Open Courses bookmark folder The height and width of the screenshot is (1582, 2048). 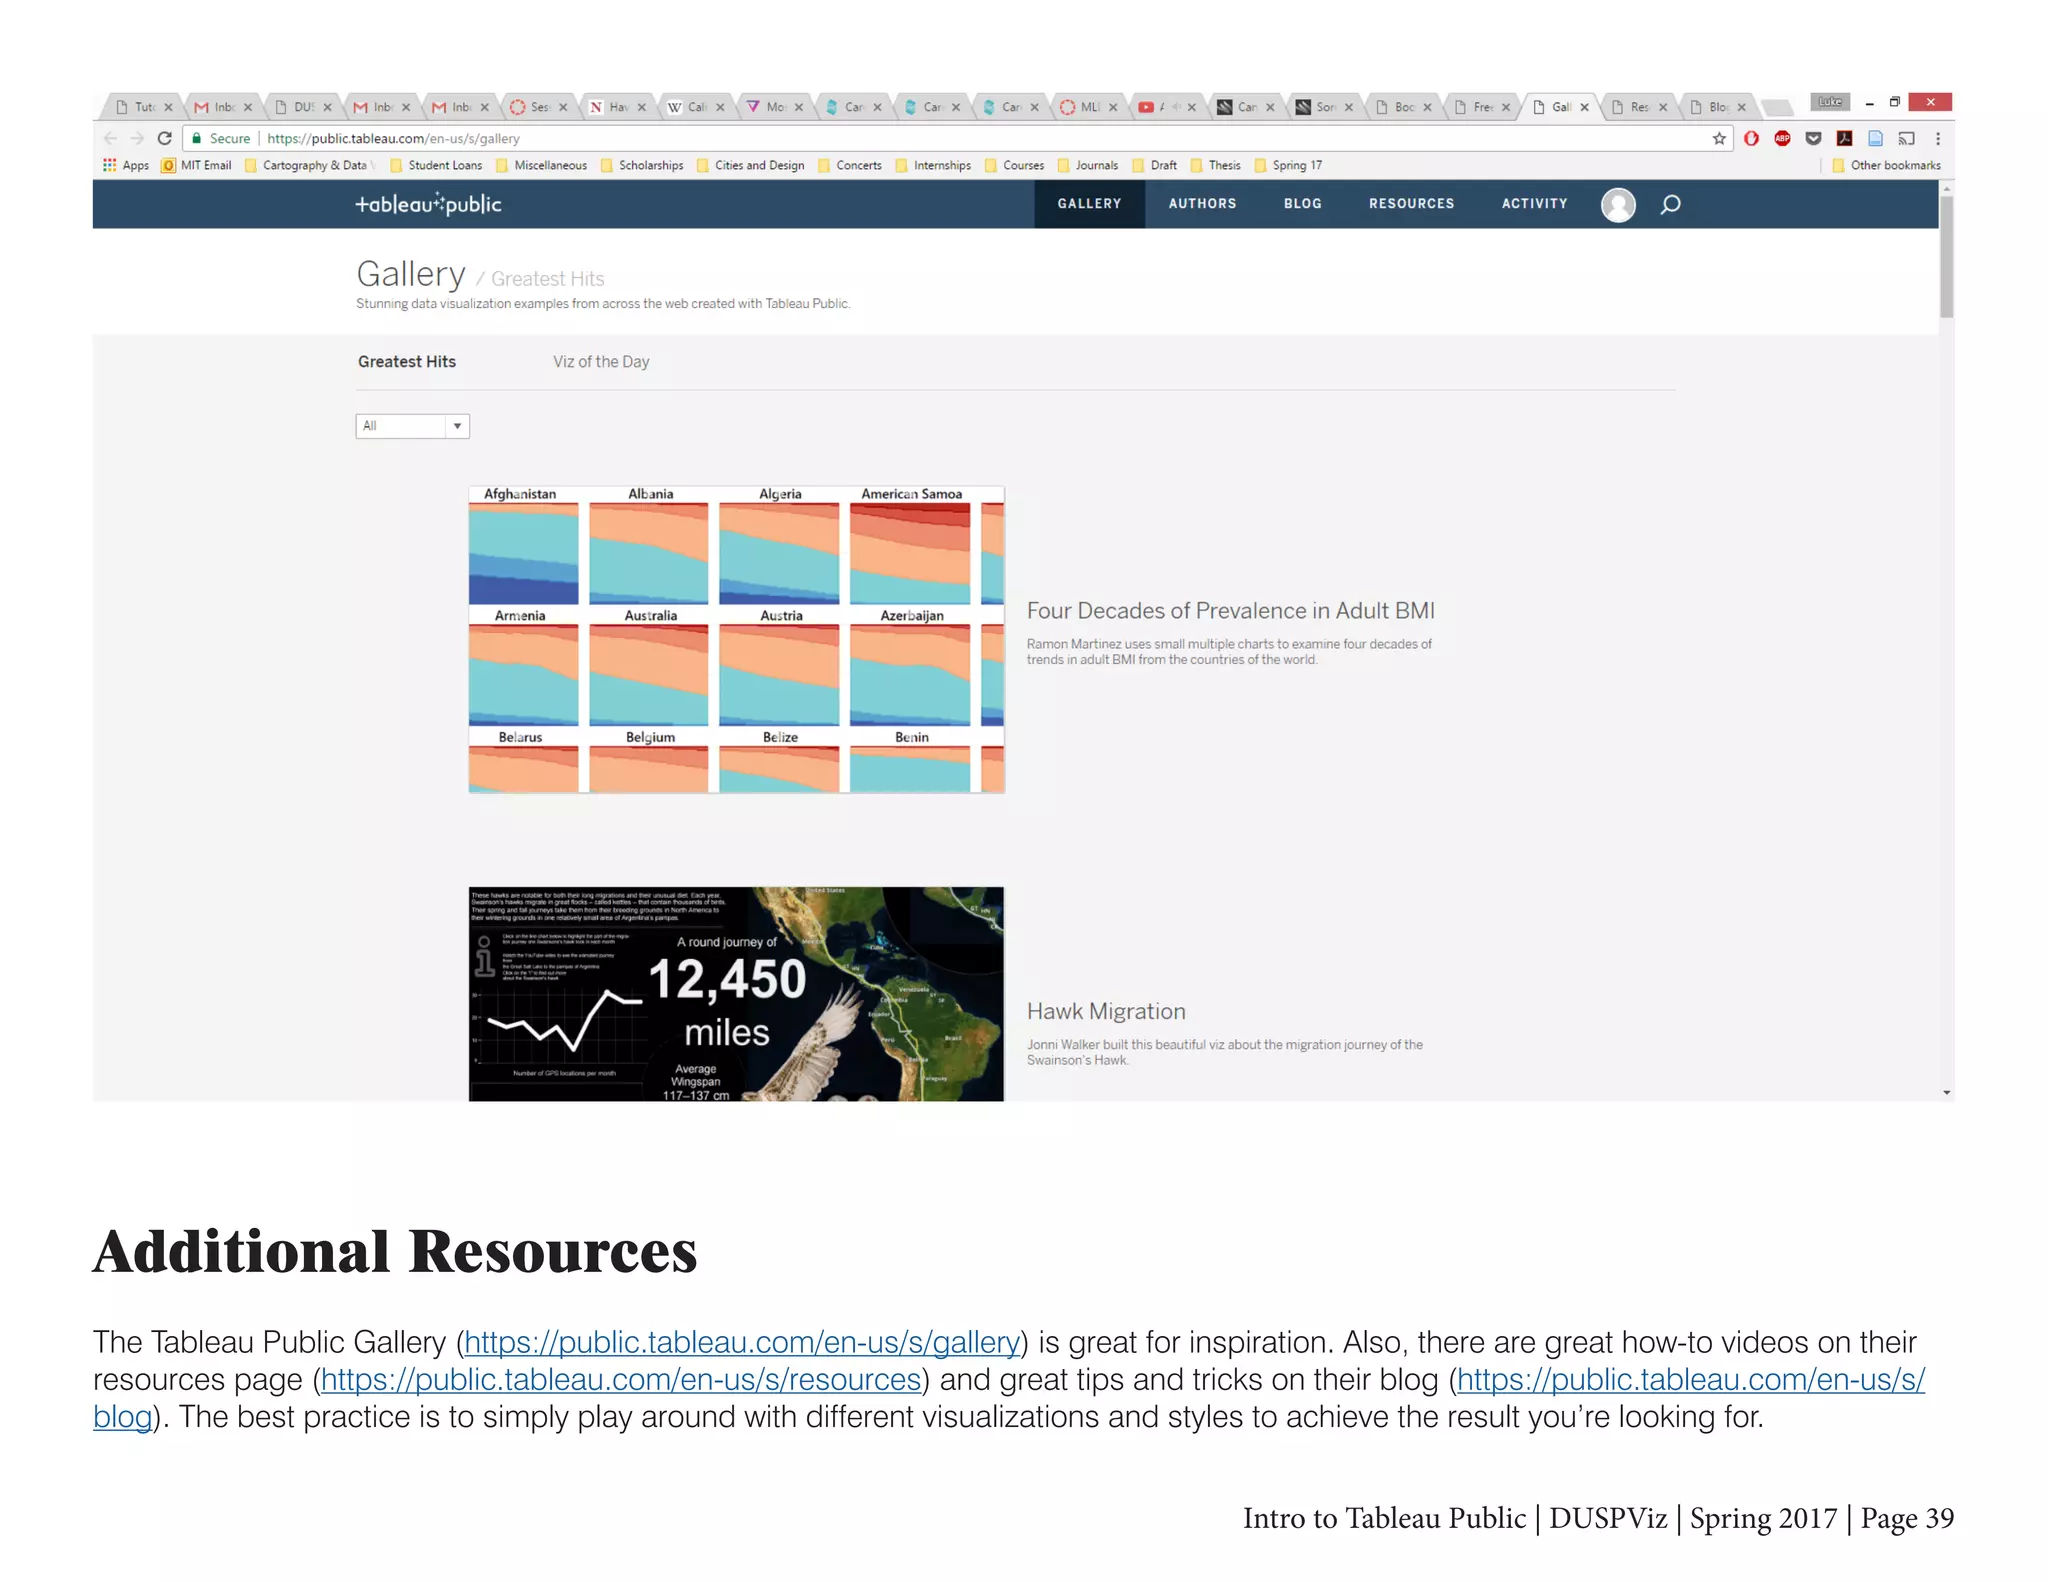1014,165
